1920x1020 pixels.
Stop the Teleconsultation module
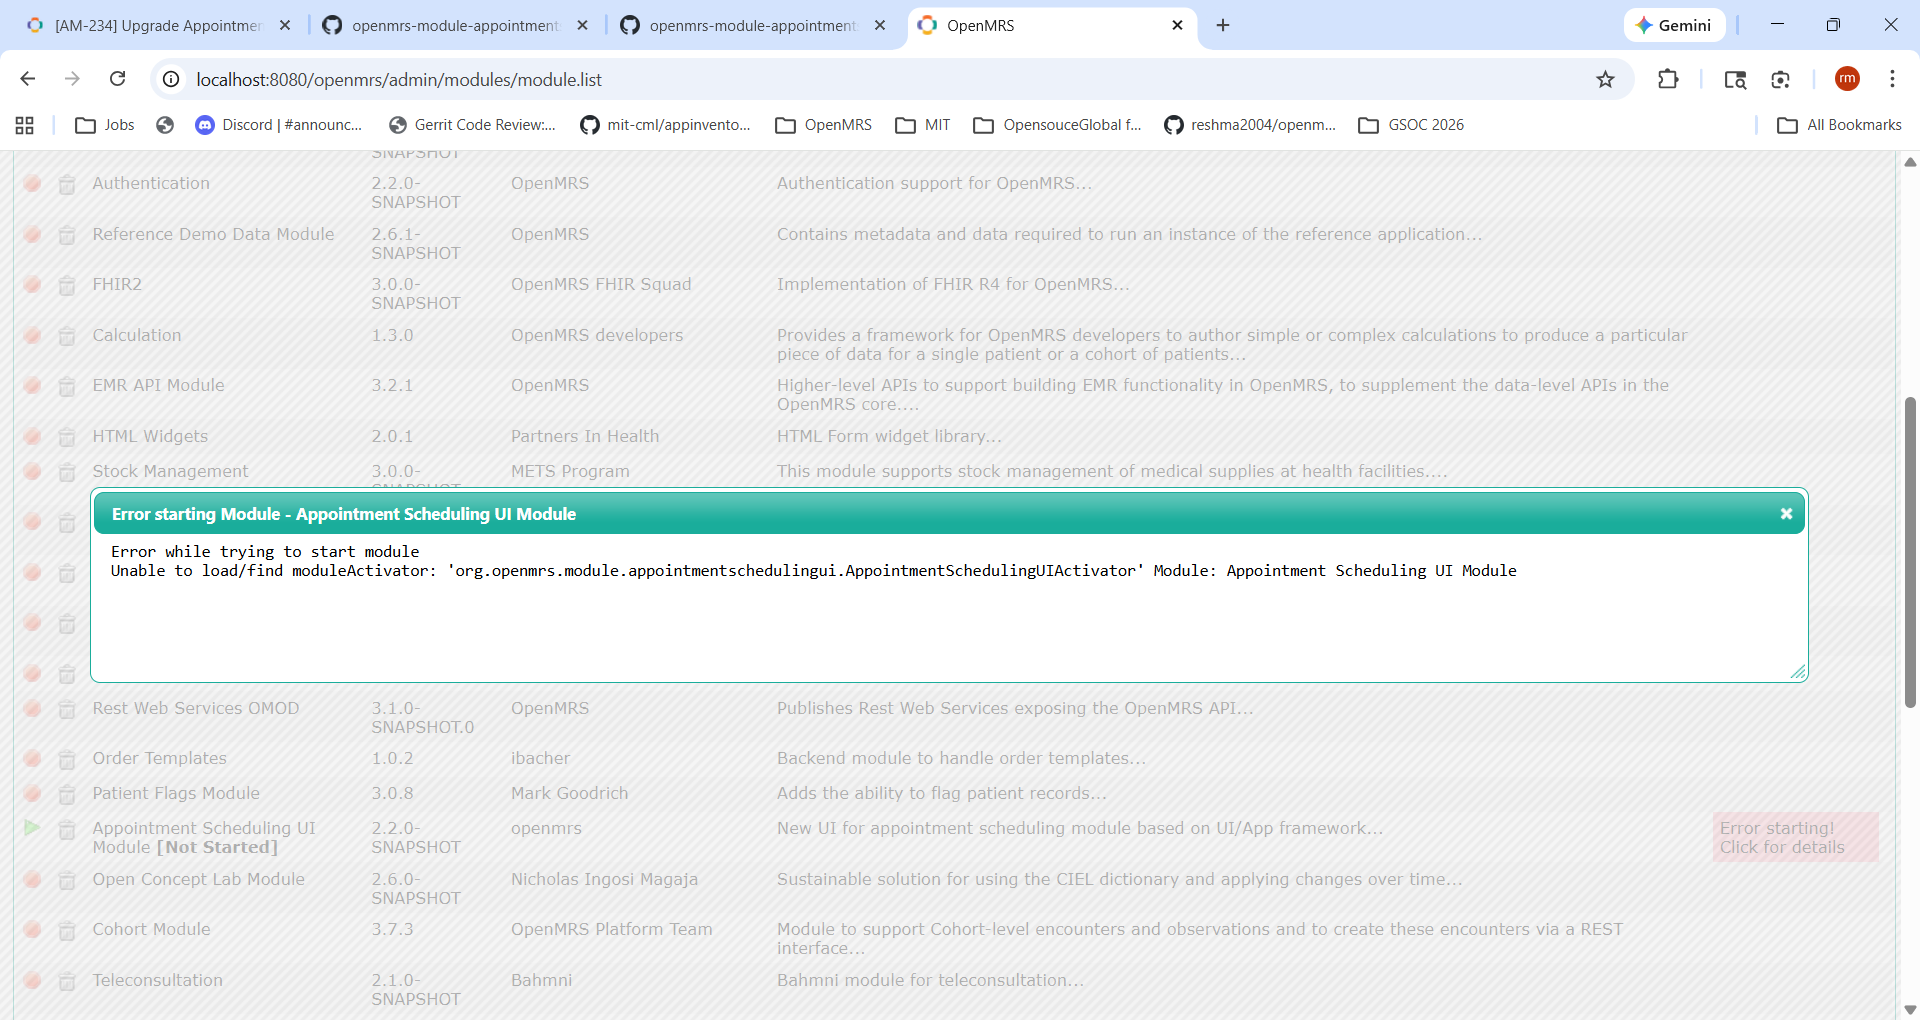tap(32, 981)
